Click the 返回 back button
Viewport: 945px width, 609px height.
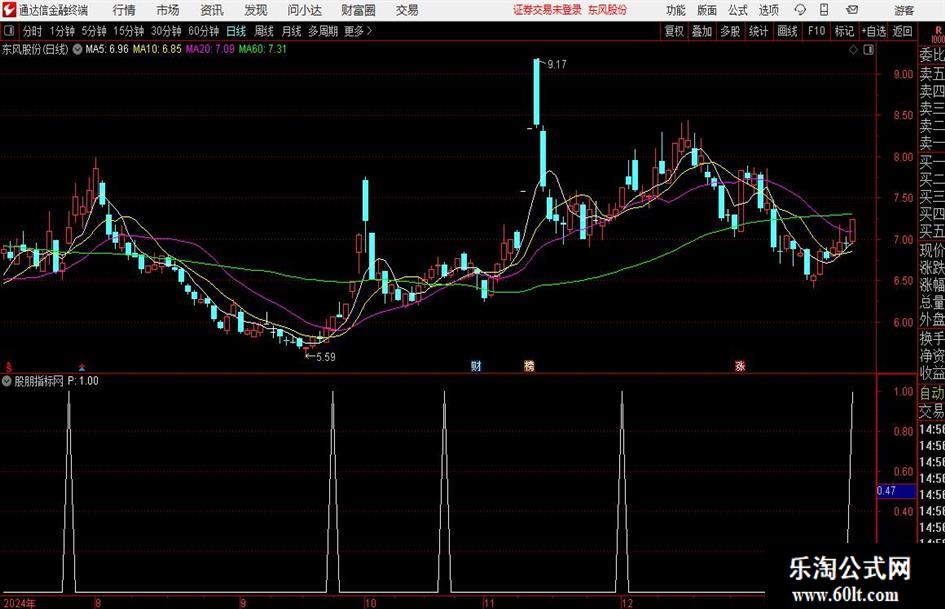coord(902,31)
